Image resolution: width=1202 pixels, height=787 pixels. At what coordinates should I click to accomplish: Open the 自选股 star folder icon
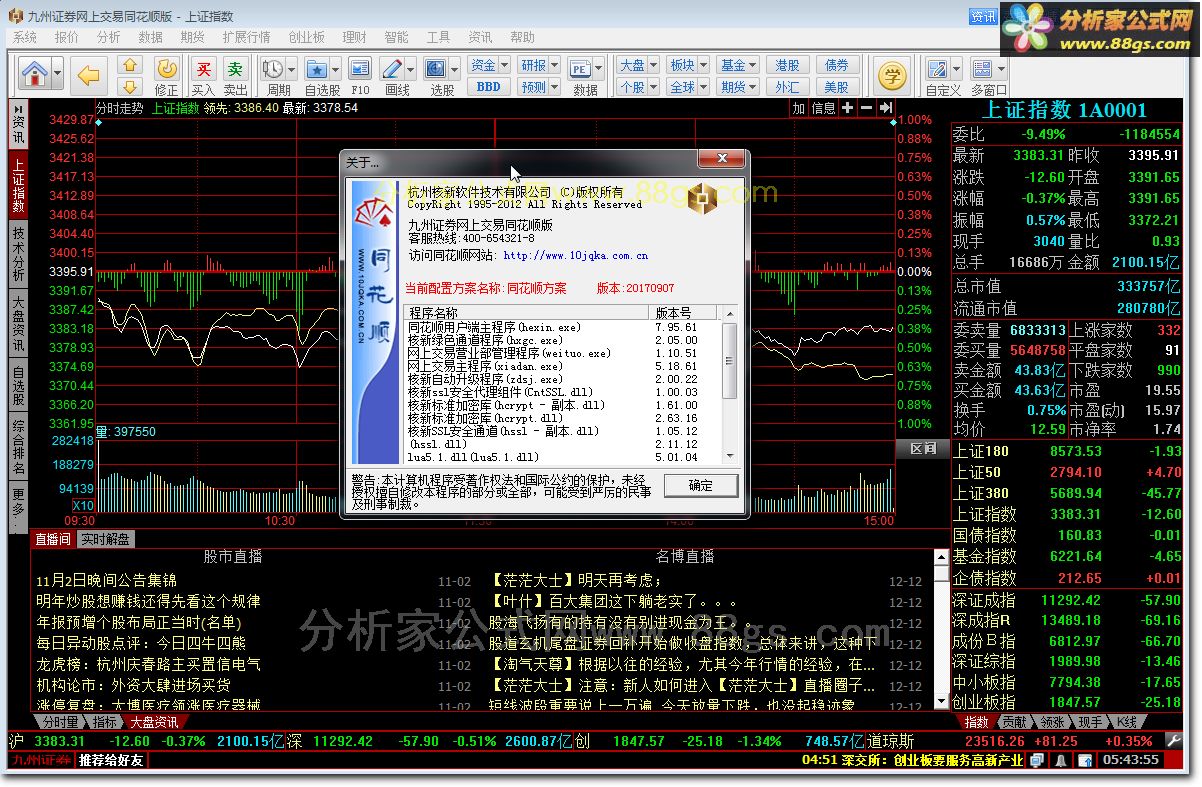(x=316, y=68)
